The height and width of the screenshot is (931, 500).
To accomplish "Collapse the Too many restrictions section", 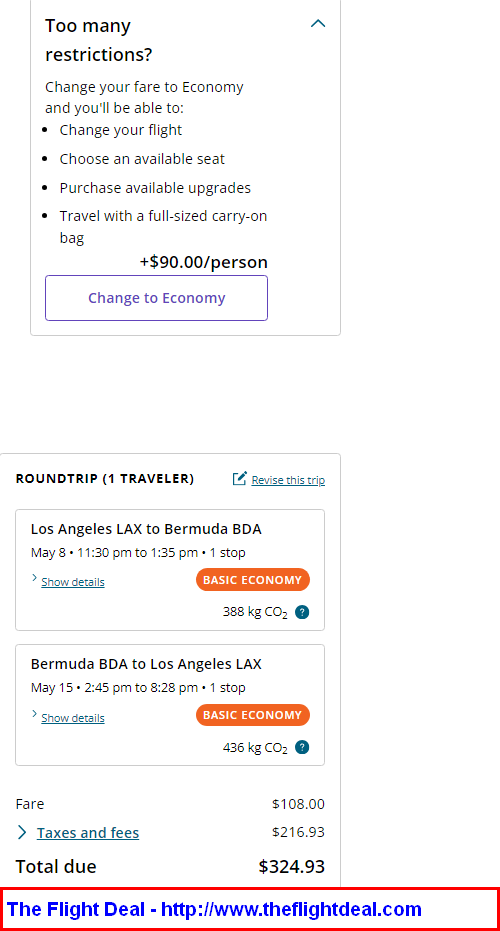I will click(318, 24).
